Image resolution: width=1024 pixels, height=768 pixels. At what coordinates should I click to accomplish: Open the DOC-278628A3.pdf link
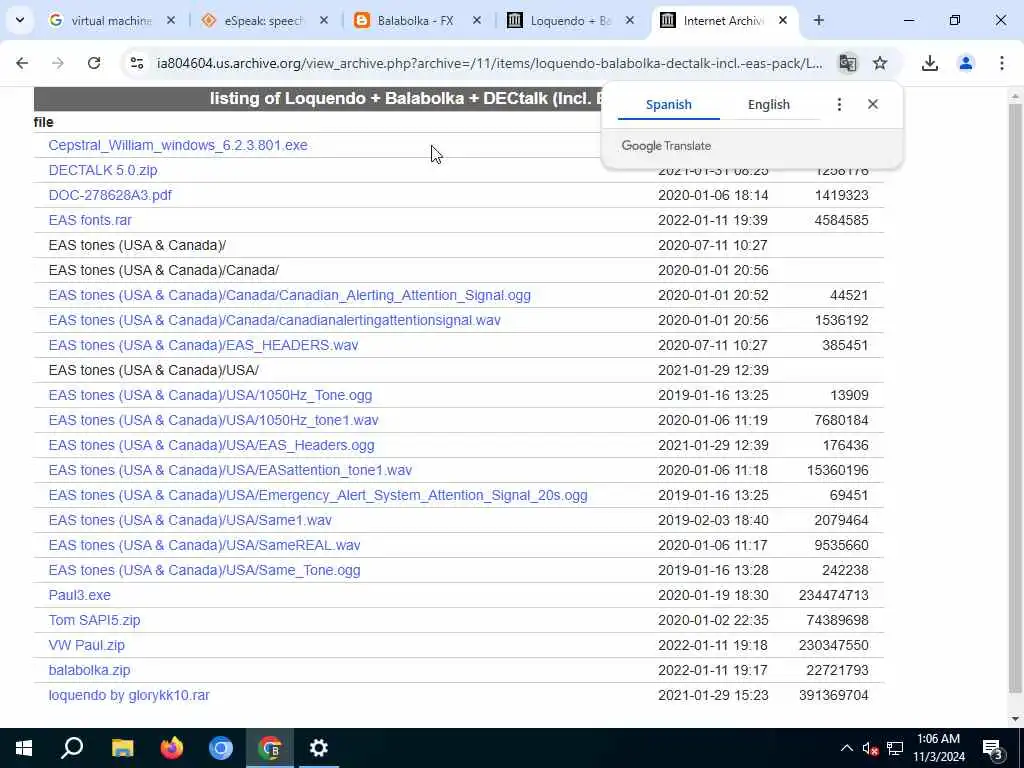coord(110,195)
